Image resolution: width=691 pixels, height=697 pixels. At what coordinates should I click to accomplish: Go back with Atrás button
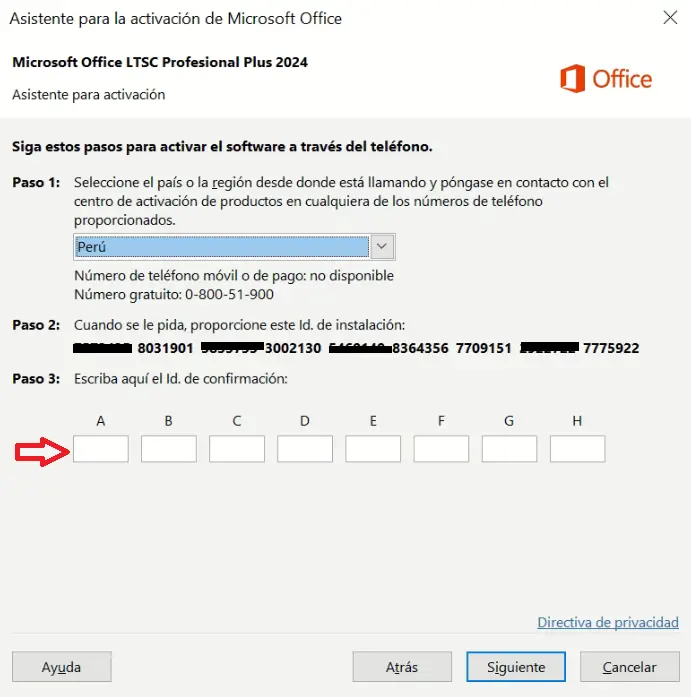click(x=402, y=667)
